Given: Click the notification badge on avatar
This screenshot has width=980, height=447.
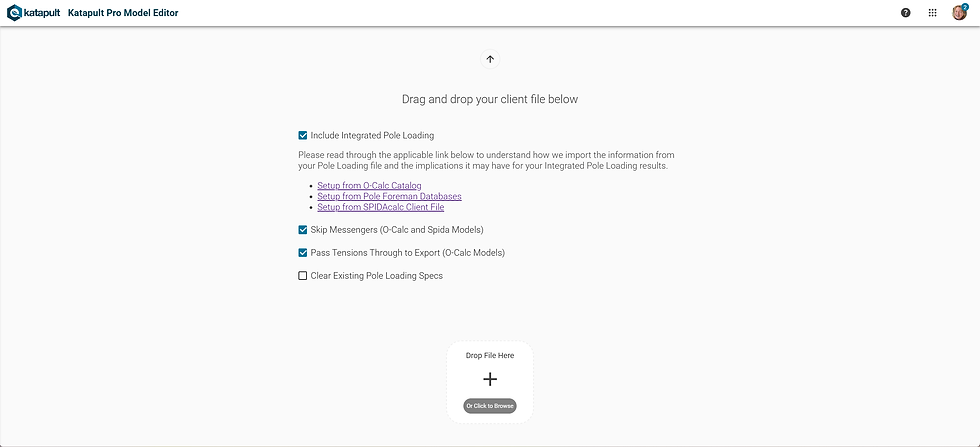Looking at the screenshot, I should pos(965,7).
